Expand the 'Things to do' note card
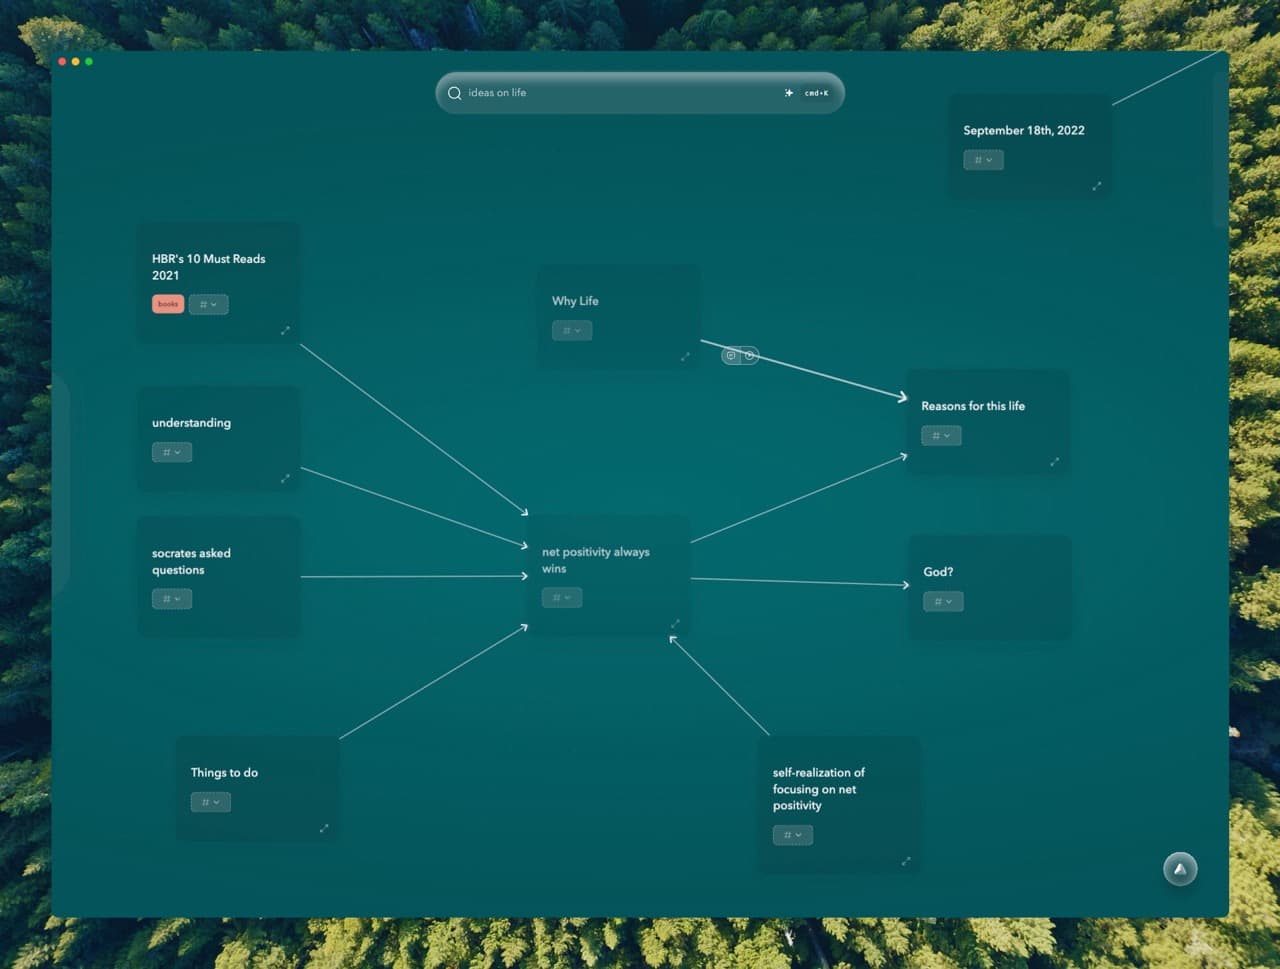 [324, 827]
